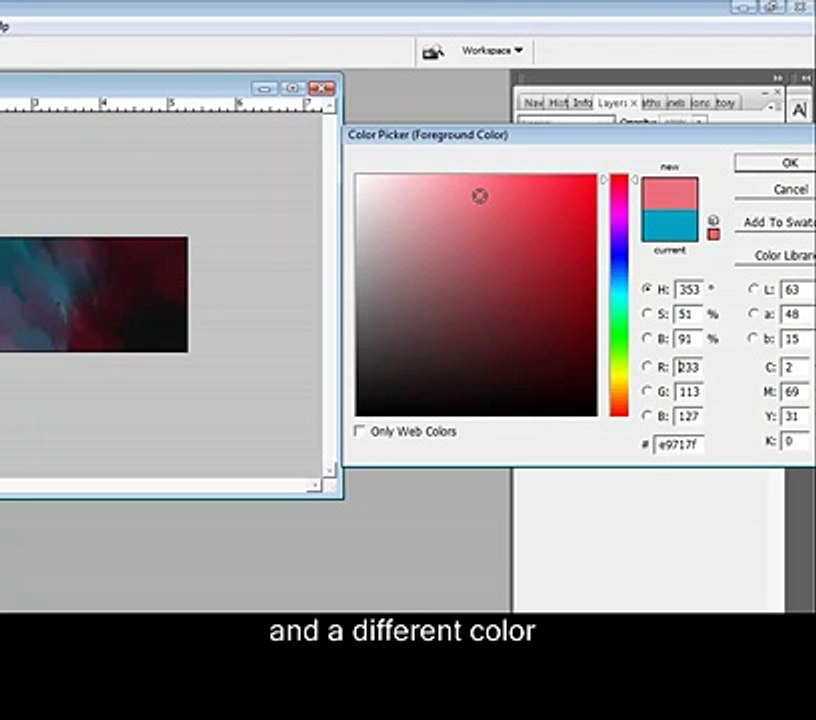This screenshot has width=816, height=720.
Task: Select the H hue radio button
Action: 647,288
